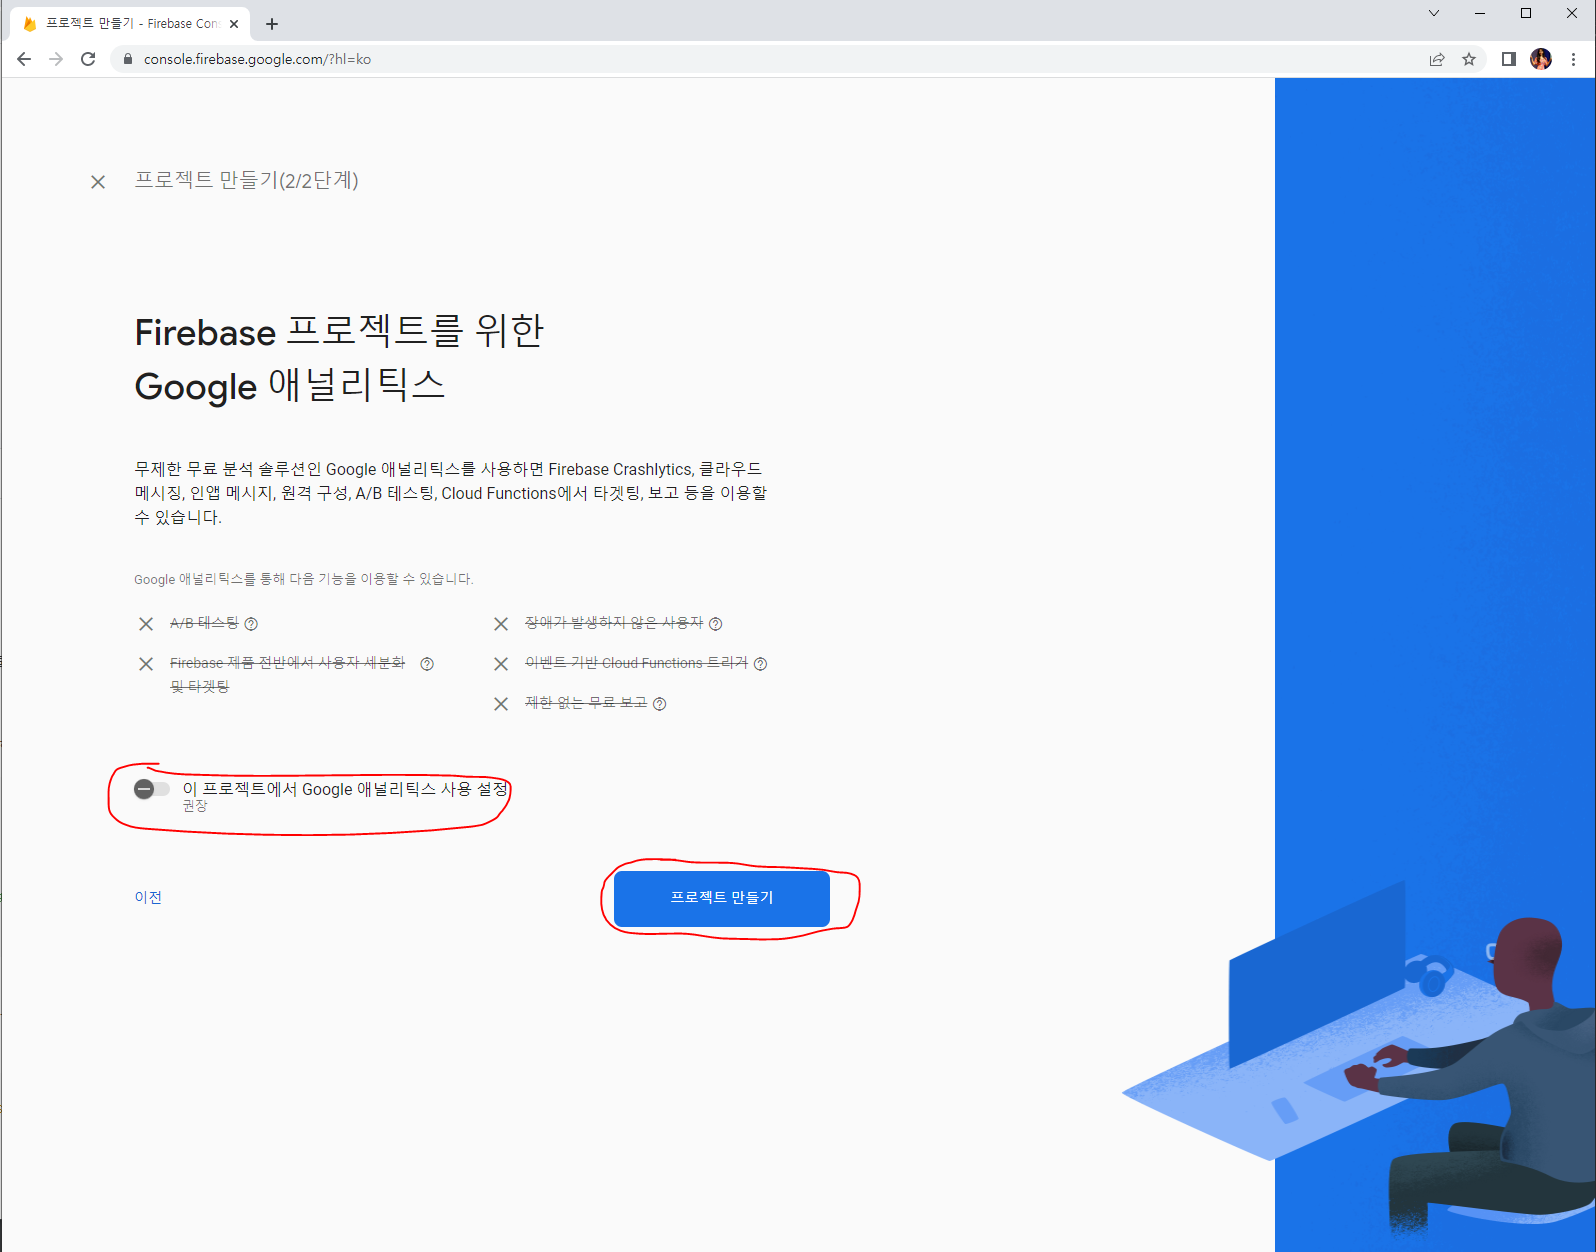
Task: Select the 프로젝트 만들기 Firebase tab
Action: 130,24
